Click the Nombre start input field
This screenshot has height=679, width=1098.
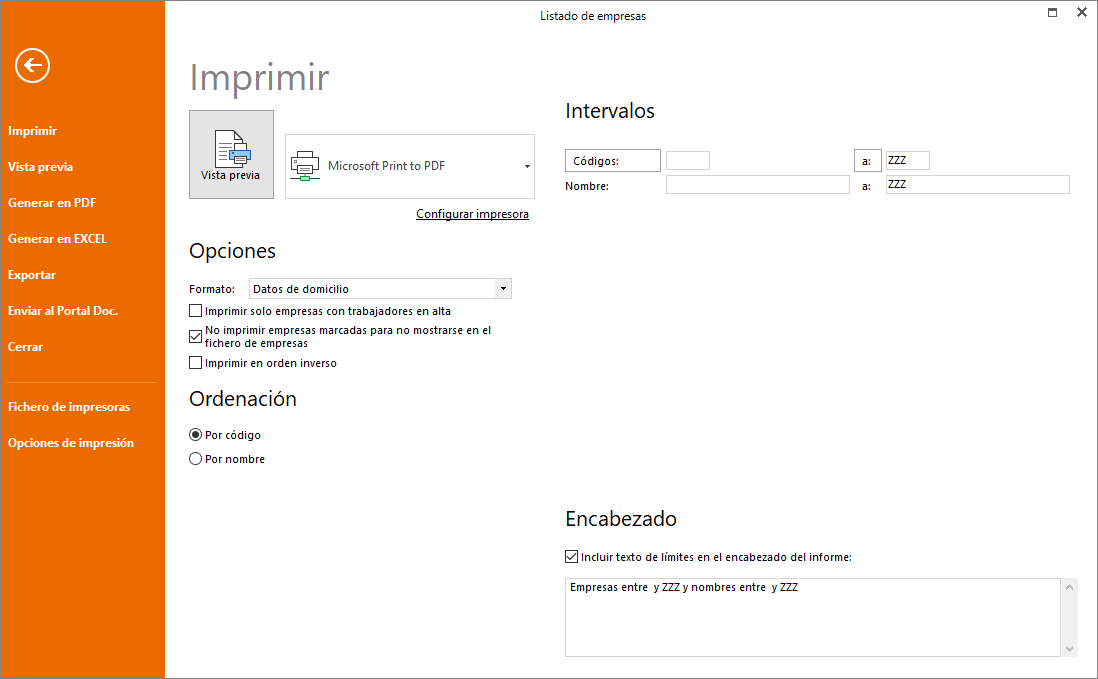coord(758,185)
